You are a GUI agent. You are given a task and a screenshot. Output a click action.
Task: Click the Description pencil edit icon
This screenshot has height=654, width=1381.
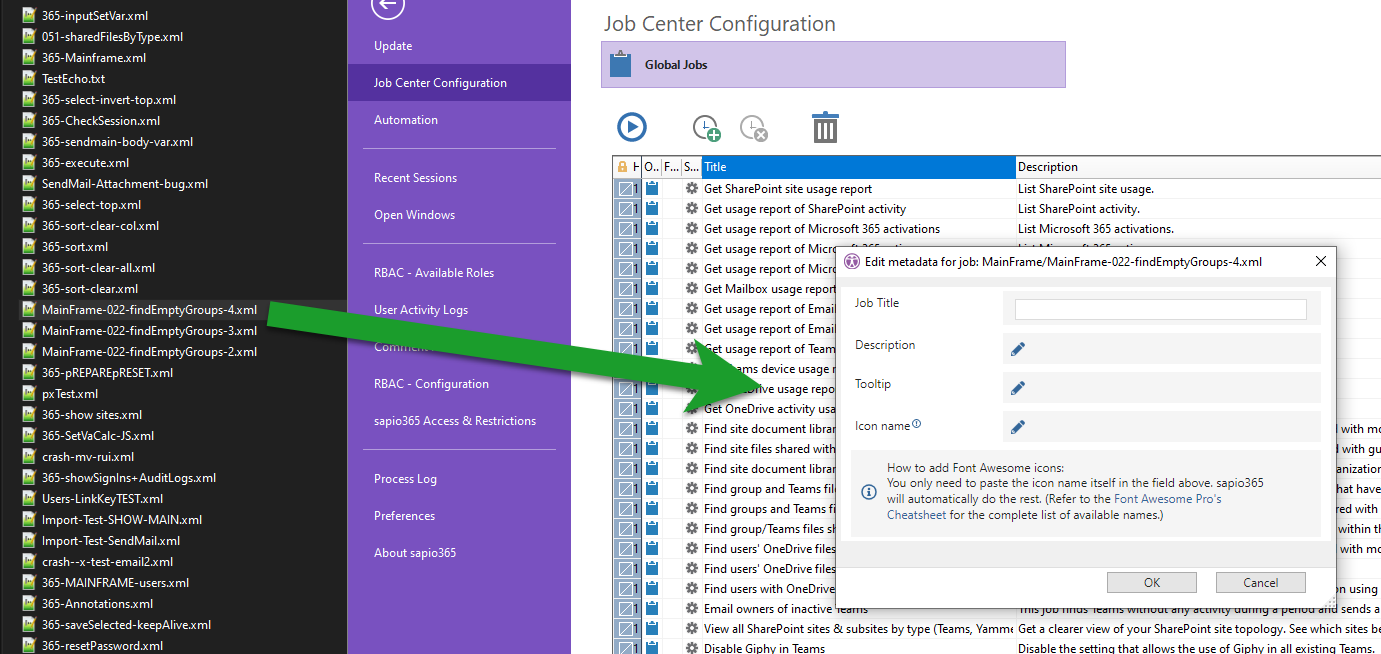pyautogui.click(x=1018, y=349)
